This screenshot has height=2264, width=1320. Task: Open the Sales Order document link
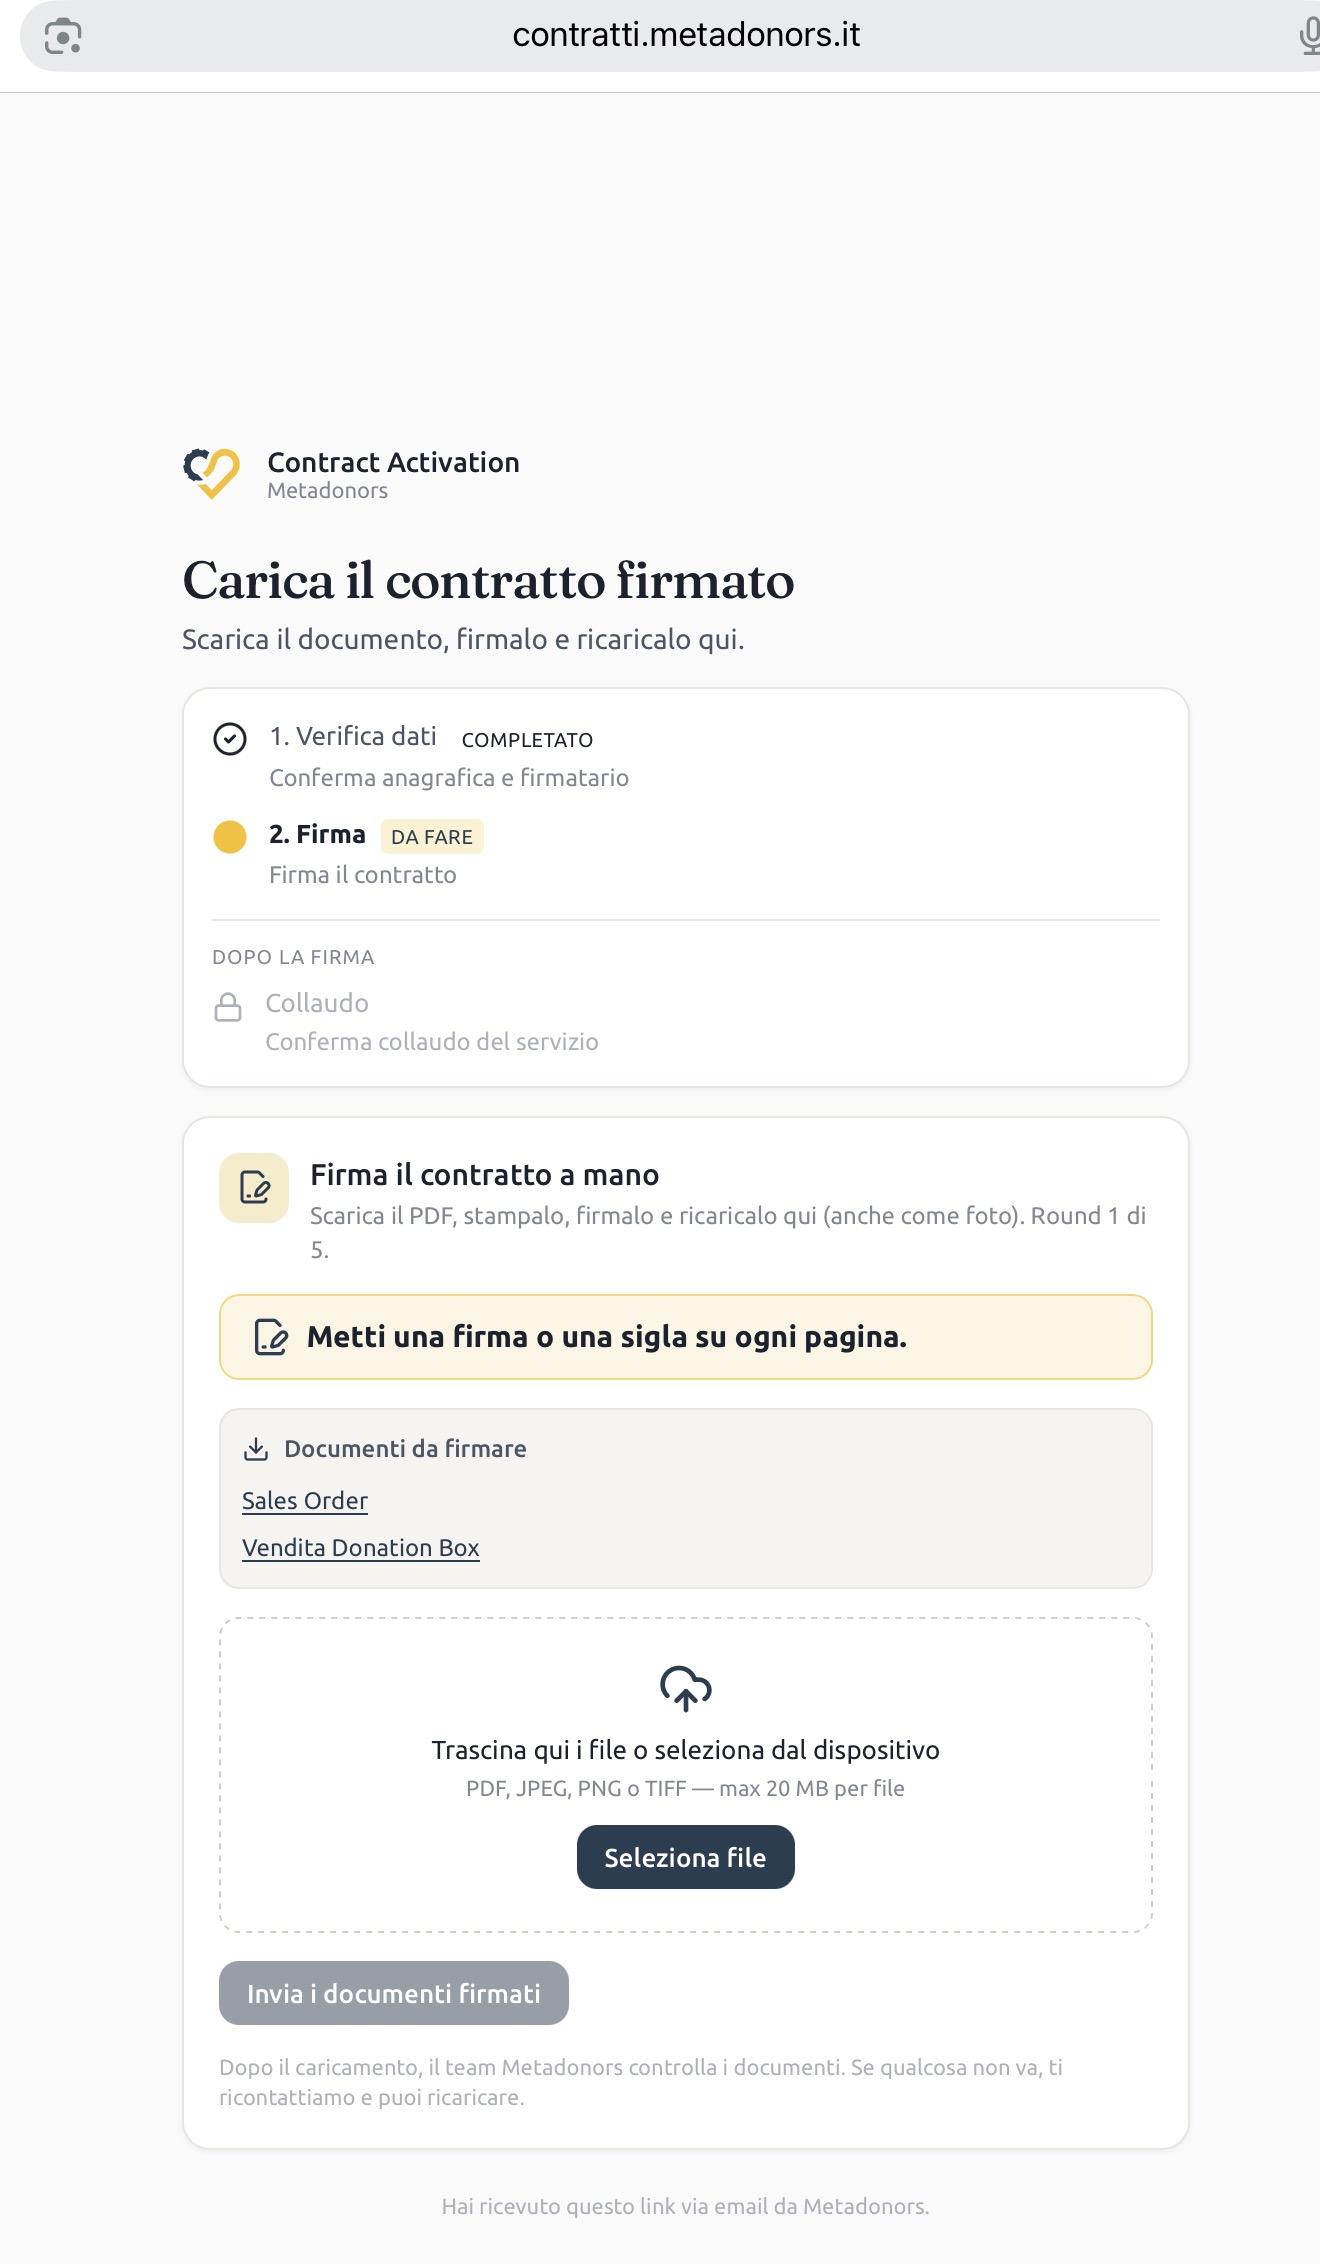point(305,1501)
